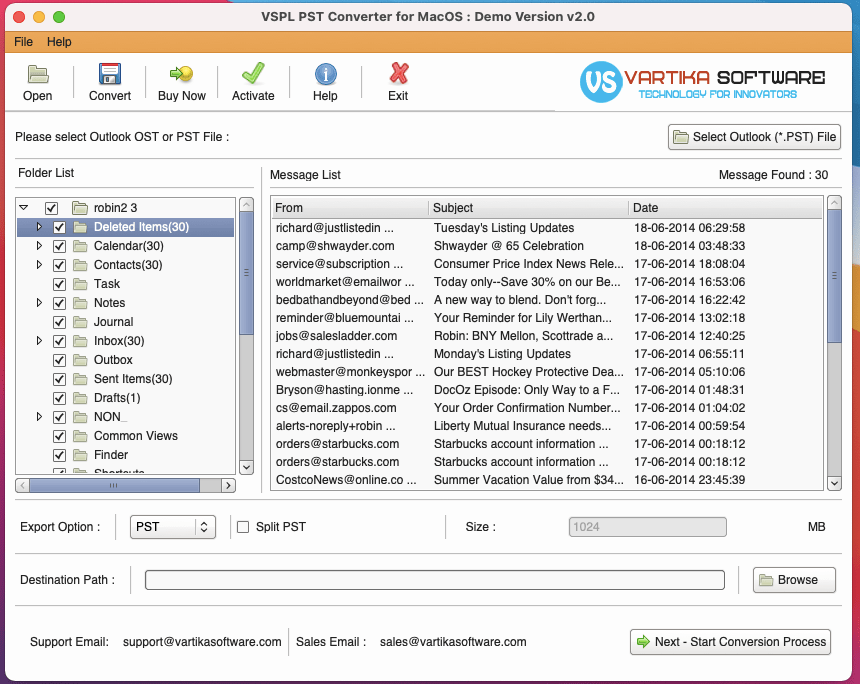Open the Help menu

pyautogui.click(x=59, y=42)
